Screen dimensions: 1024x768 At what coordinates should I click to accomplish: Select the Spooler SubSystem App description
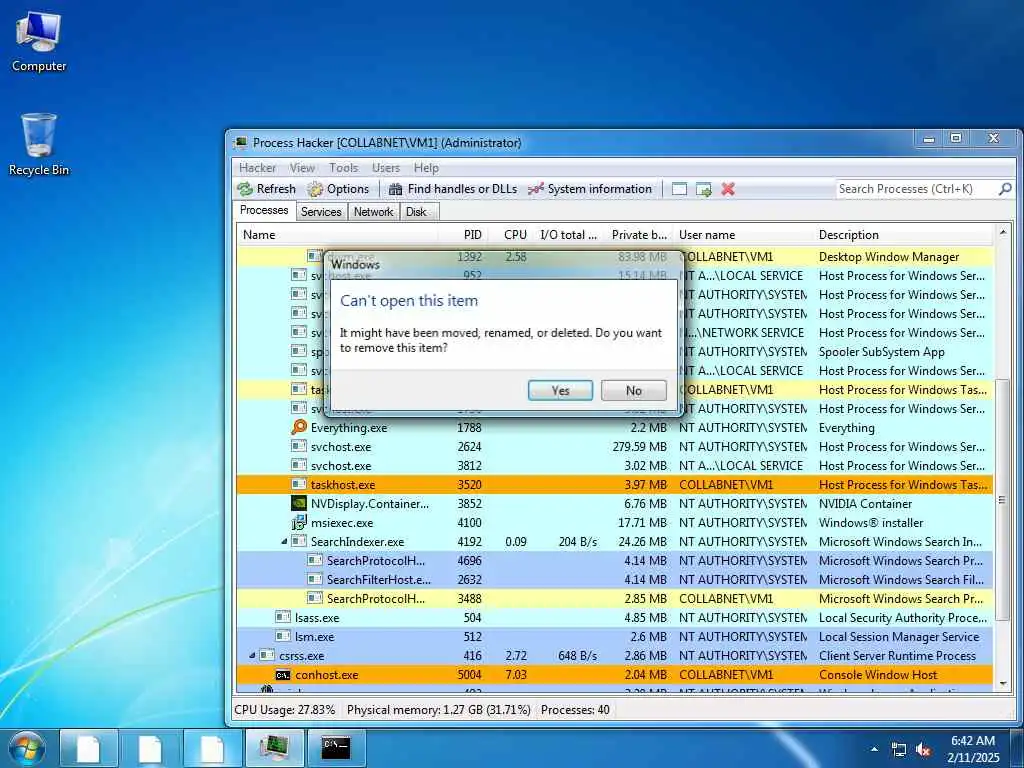pos(882,351)
